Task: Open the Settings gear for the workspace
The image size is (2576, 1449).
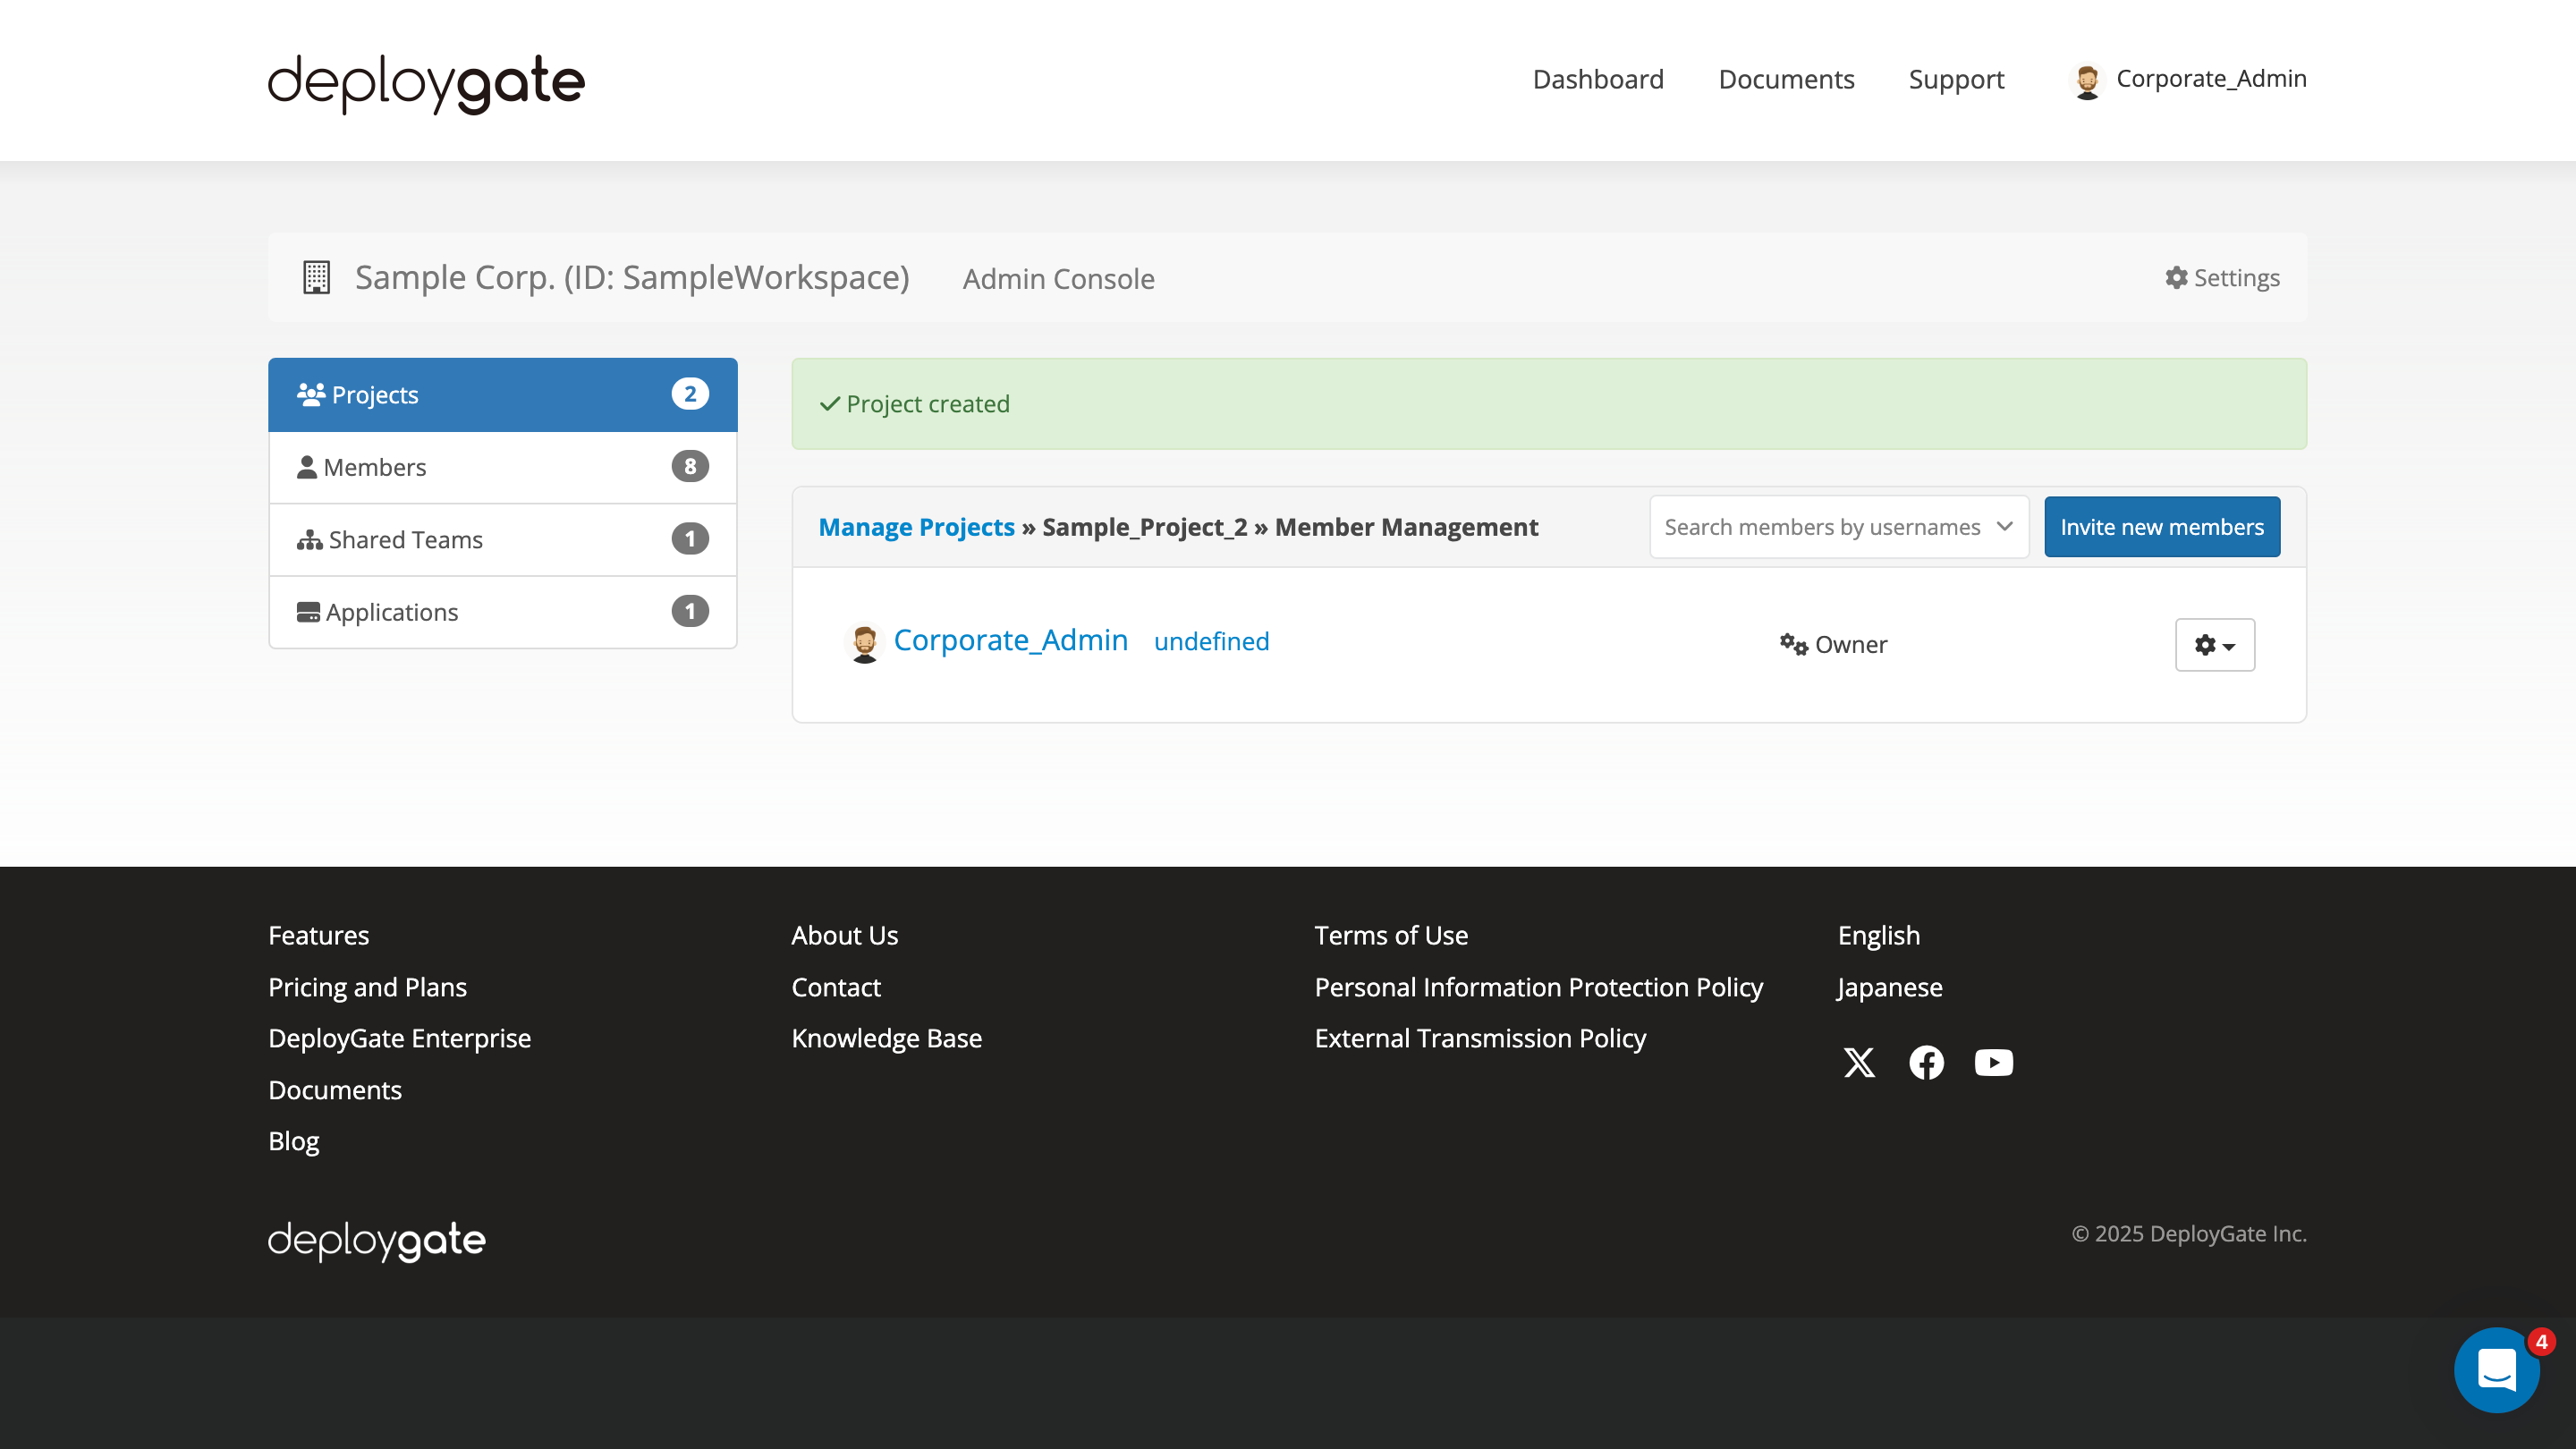Action: [x=2222, y=278]
